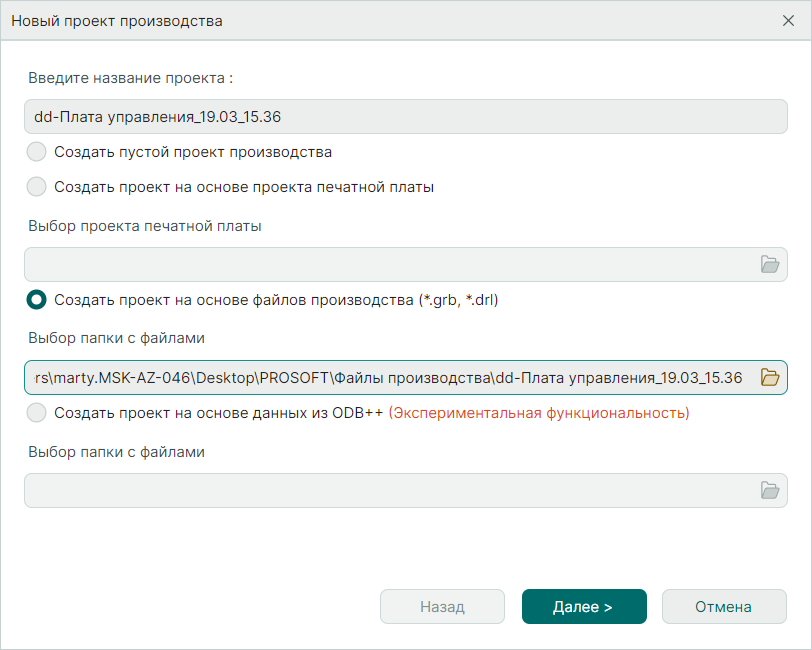Open folder picker beside the highlighted path field
The image size is (812, 650).
[x=770, y=378]
